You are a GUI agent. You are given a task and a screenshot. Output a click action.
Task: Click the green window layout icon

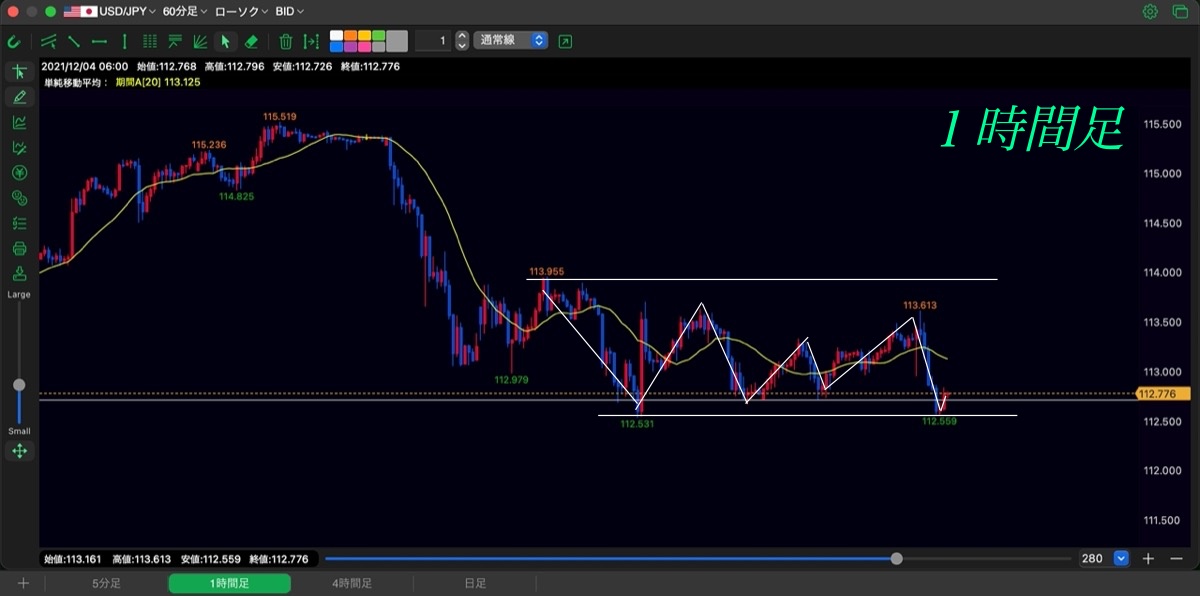pyautogui.click(x=1178, y=12)
